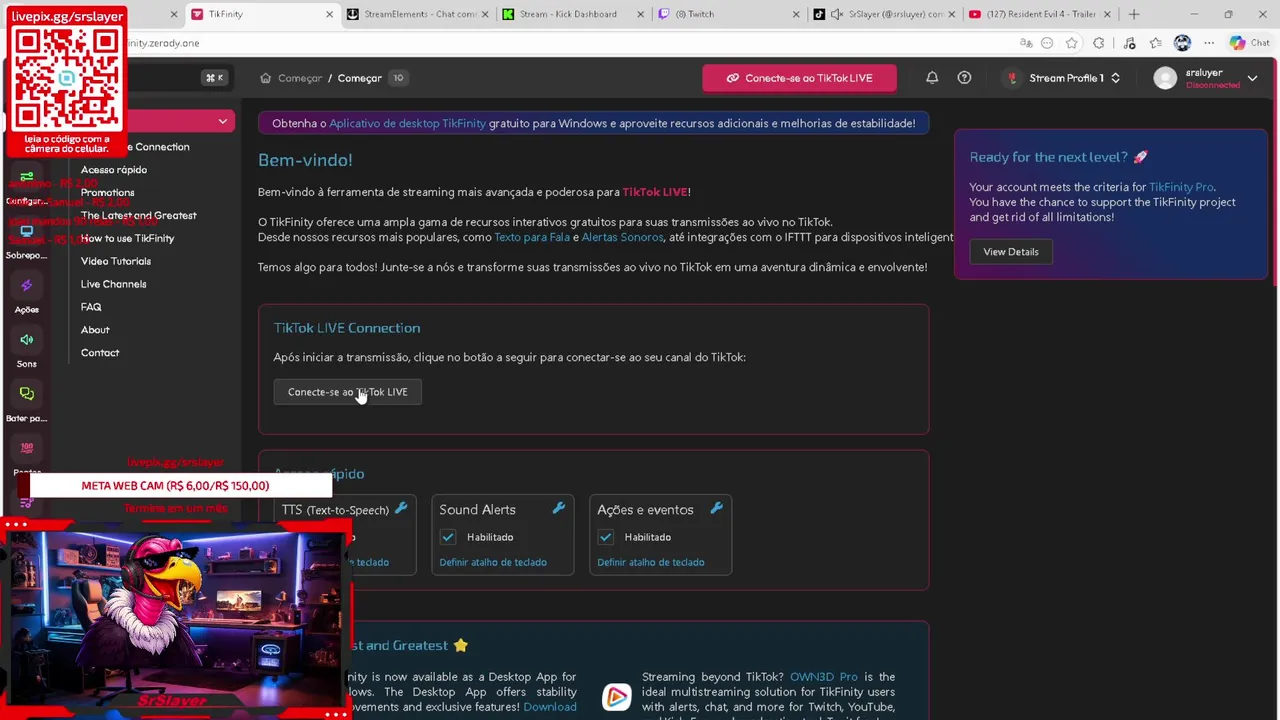Viewport: 1280px width, 720px height.
Task: Click pink Conecte-se ao TikTok LIVE header button
Action: point(799,78)
